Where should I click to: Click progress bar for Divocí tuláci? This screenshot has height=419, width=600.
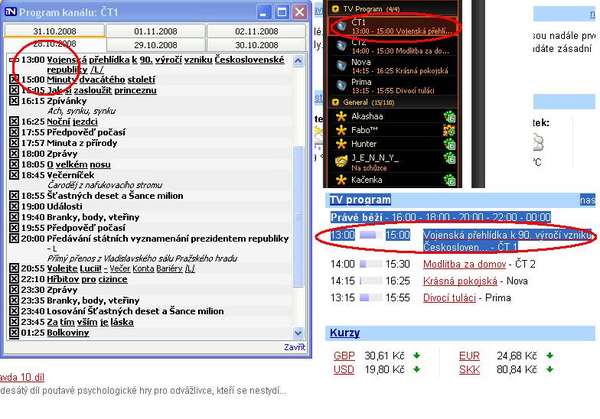click(371, 298)
